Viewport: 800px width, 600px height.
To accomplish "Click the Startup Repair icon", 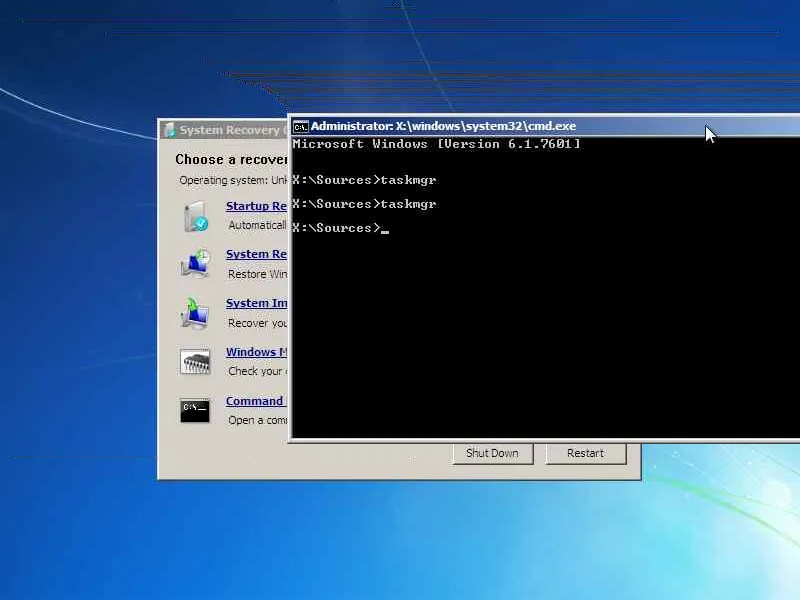I will tap(195, 216).
